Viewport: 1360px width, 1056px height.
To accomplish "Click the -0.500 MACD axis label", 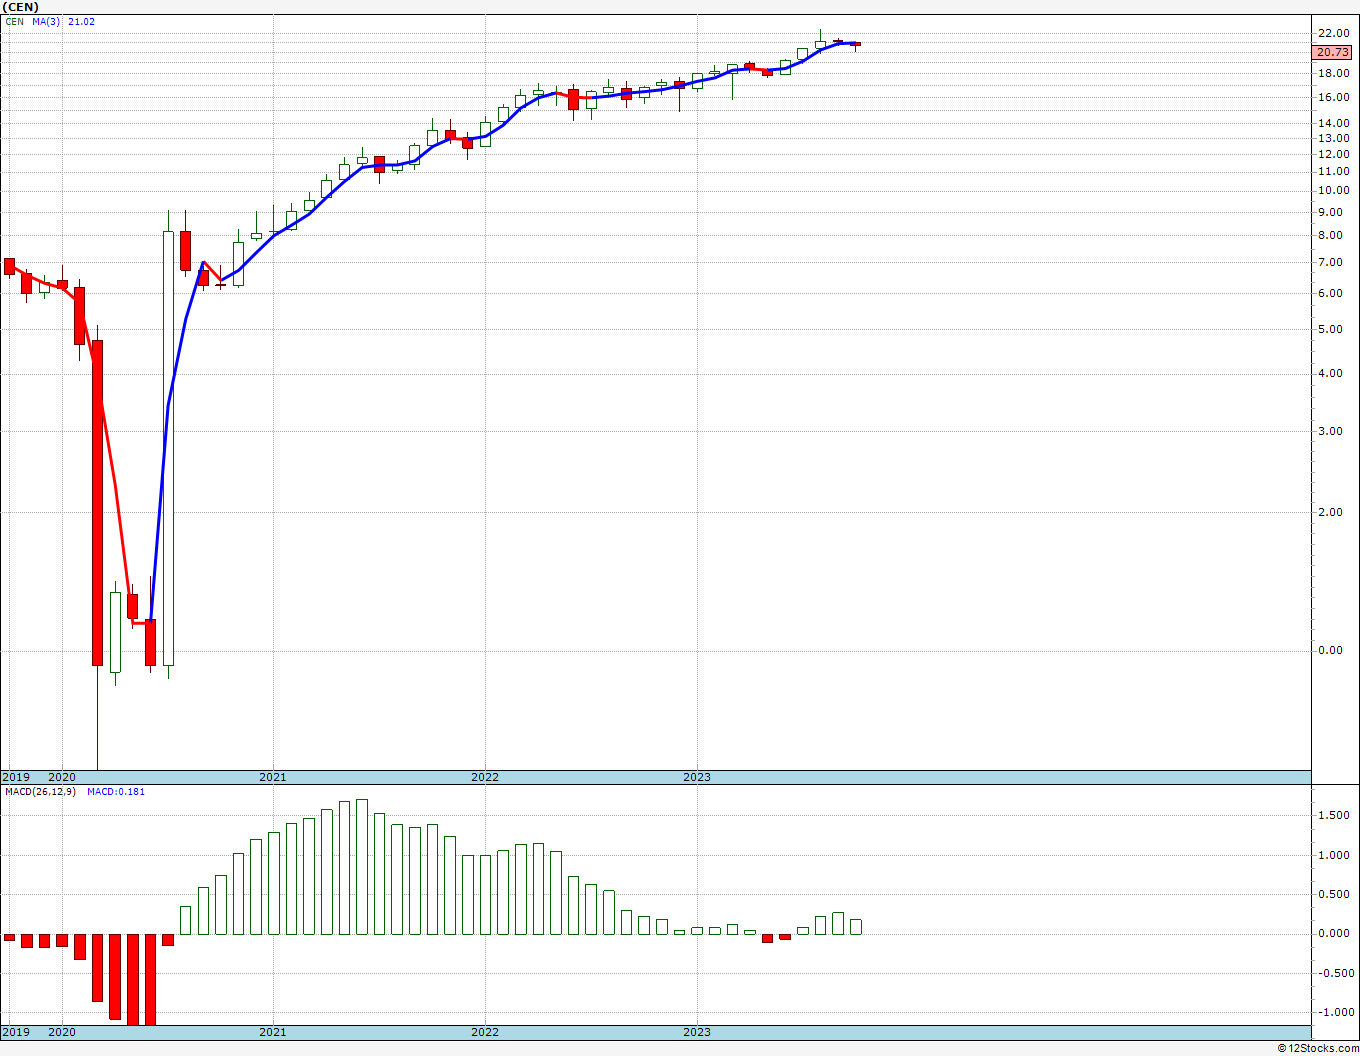I will [x=1335, y=973].
